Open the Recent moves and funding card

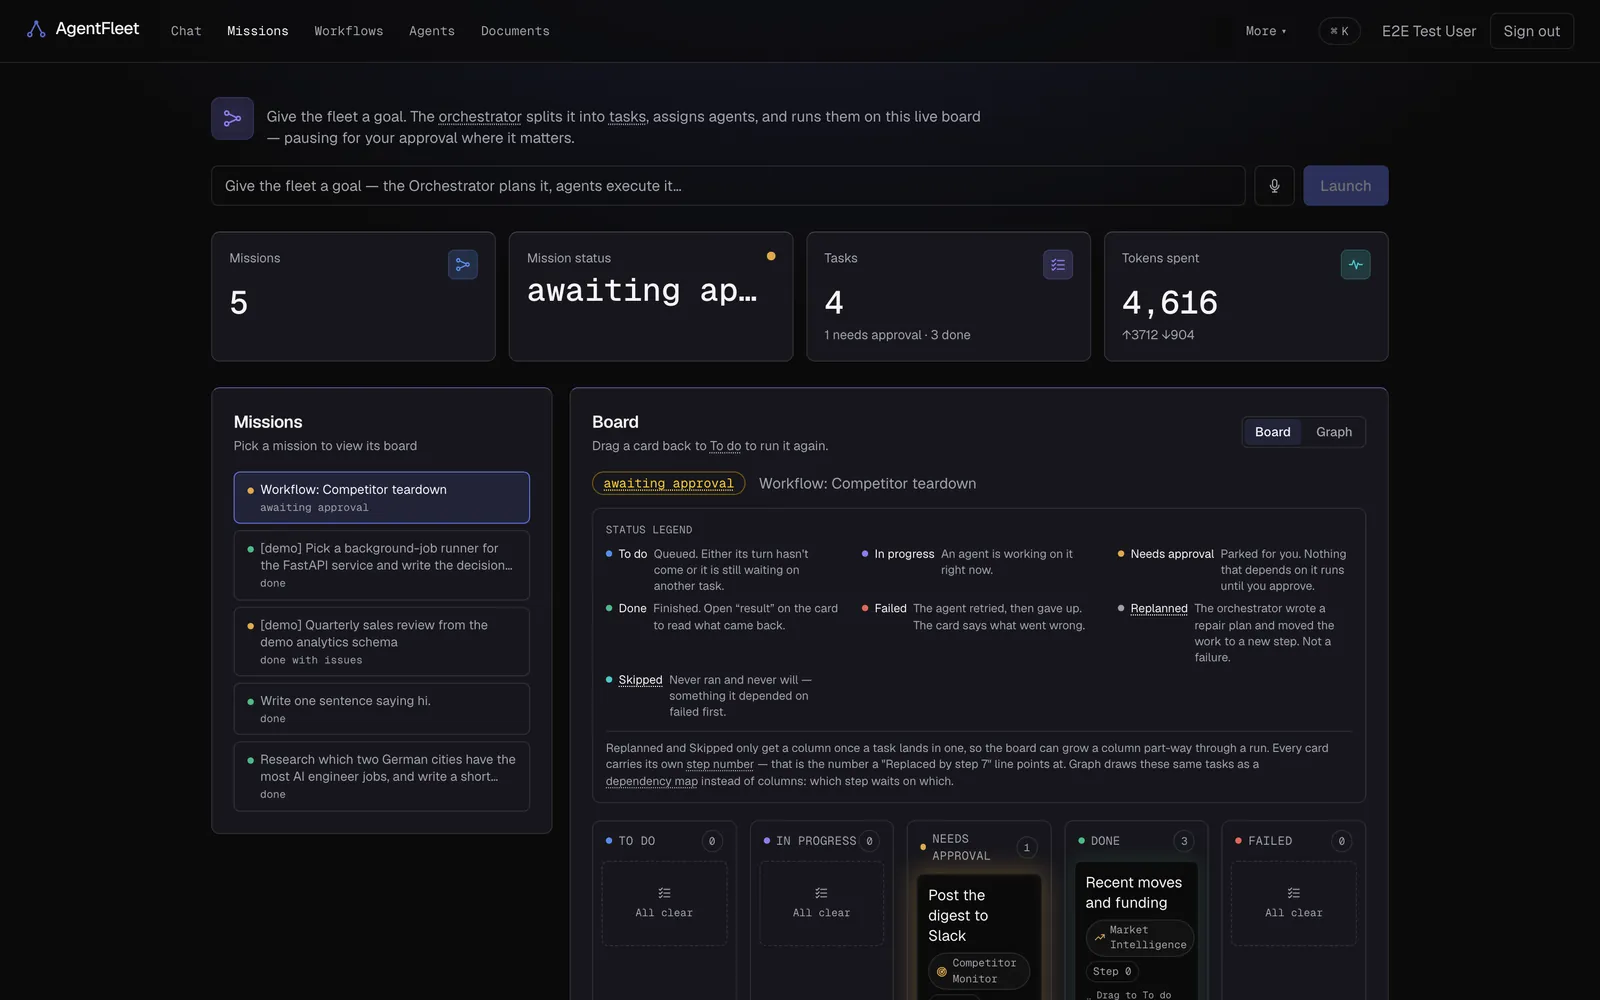1136,932
